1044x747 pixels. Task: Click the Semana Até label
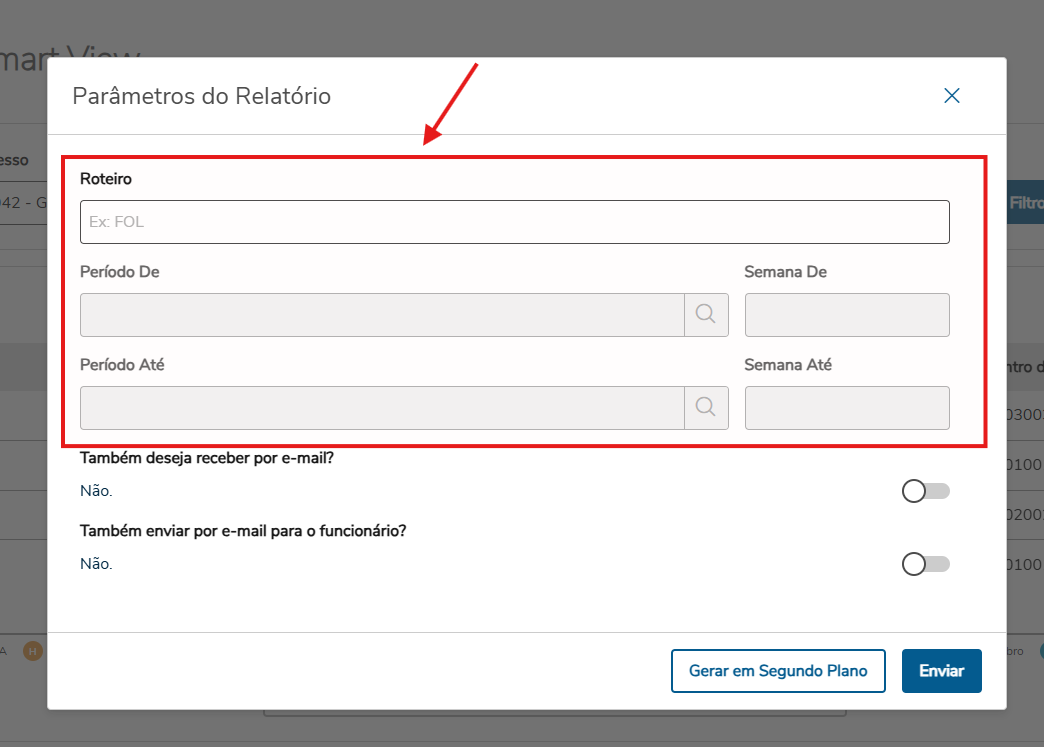pos(788,365)
